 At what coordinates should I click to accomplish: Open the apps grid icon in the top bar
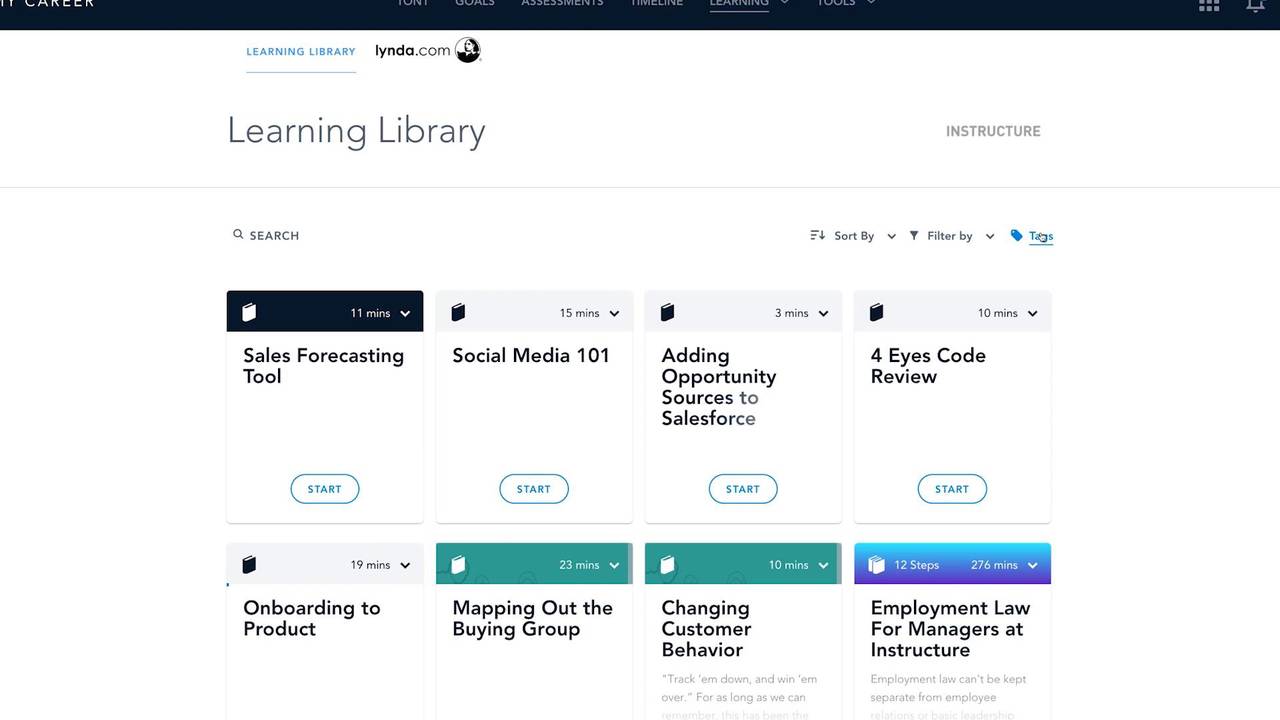tap(1208, 6)
